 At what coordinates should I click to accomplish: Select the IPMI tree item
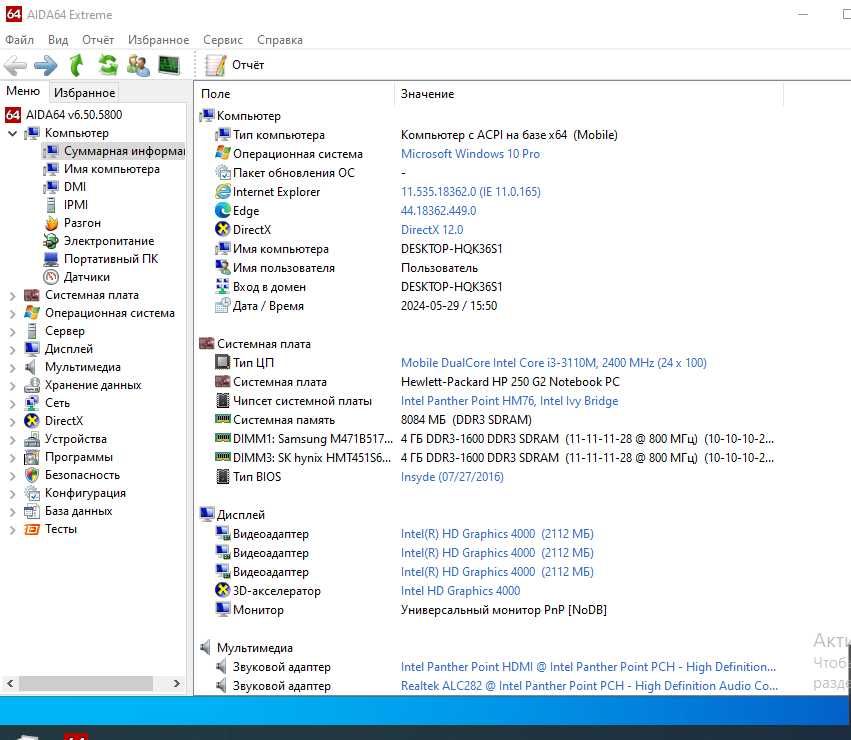[x=75, y=205]
